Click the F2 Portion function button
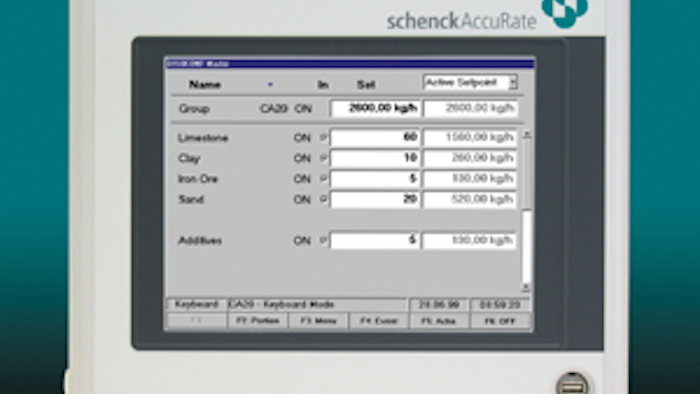 click(x=258, y=321)
